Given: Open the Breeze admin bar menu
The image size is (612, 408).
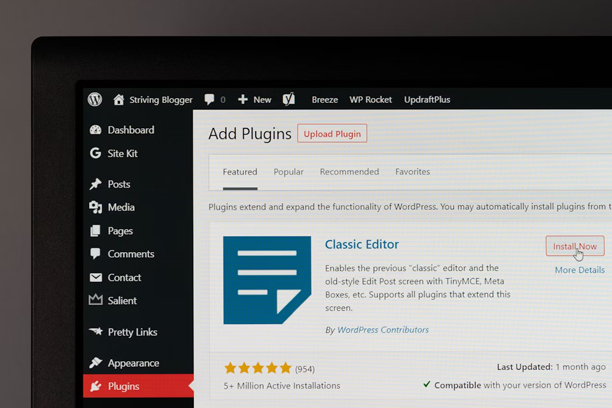Looking at the screenshot, I should 325,100.
